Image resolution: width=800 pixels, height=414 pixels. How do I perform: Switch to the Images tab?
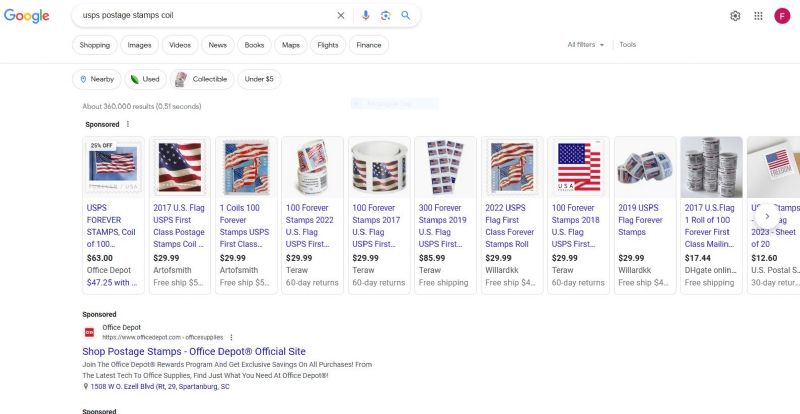coord(139,45)
